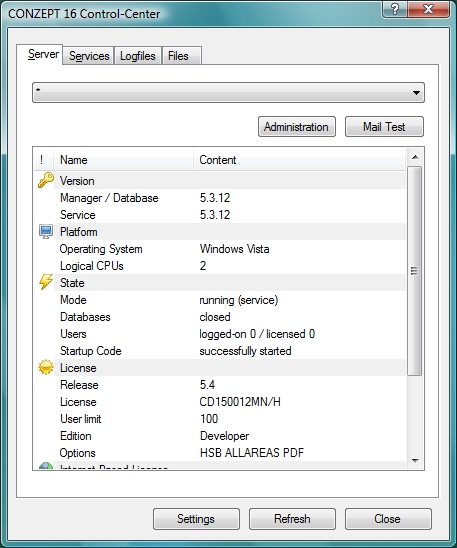
Task: Select the State group row
Action: (220, 283)
